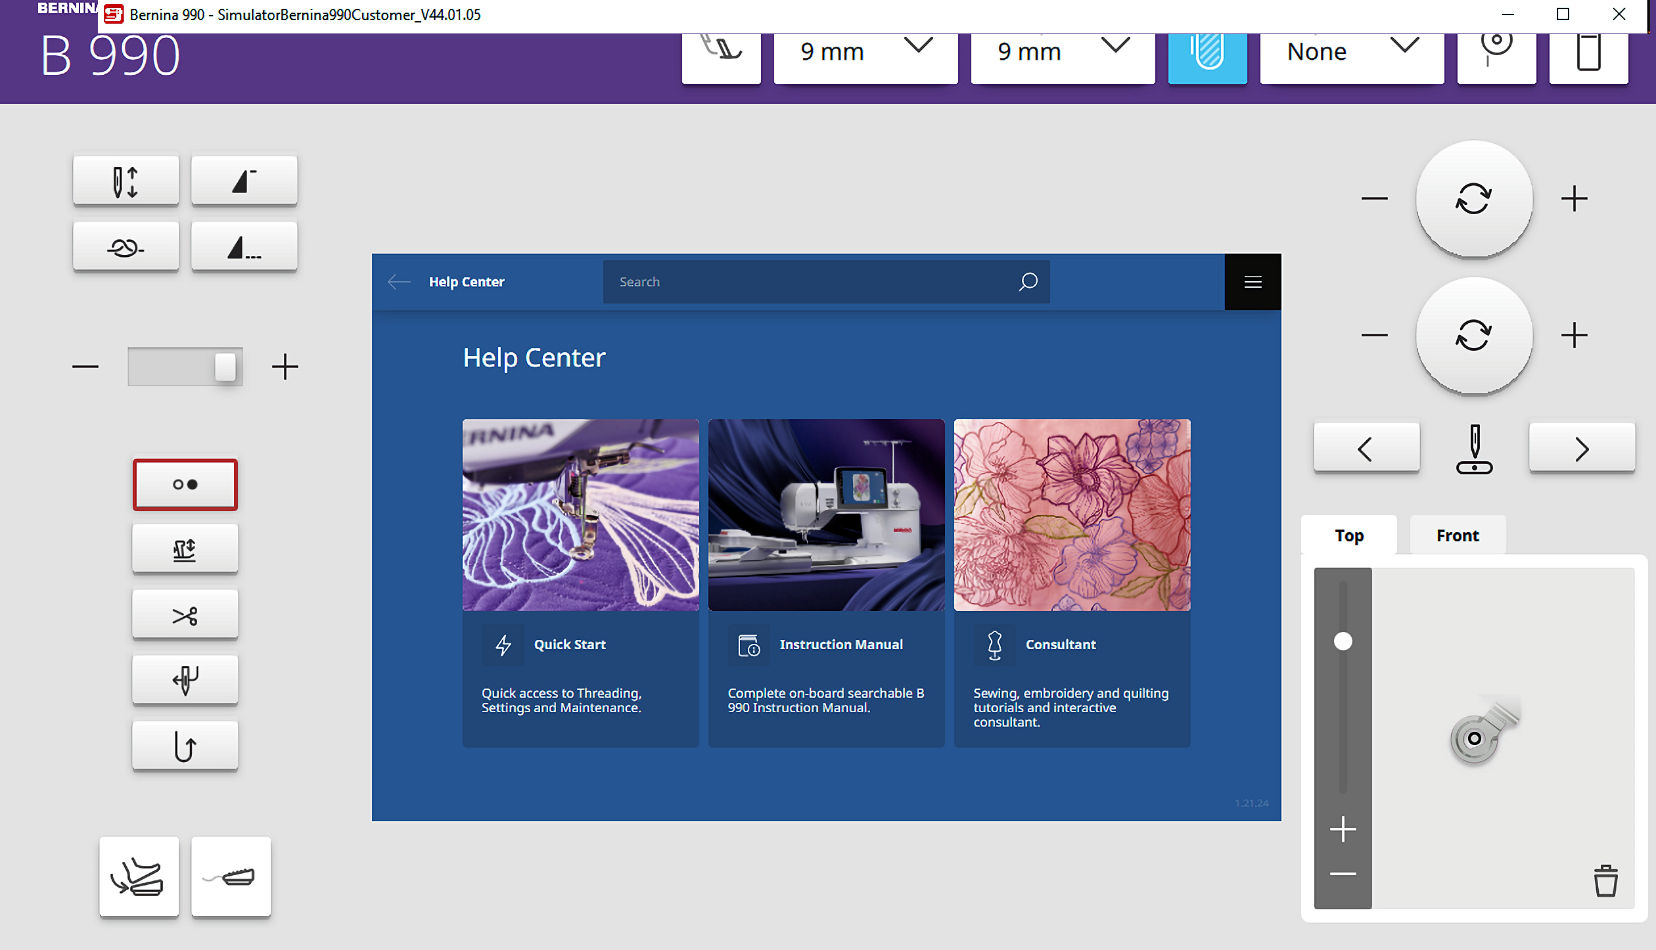1656x950 pixels.
Task: Click the upper multifunction knob
Action: pyautogui.click(x=1474, y=199)
